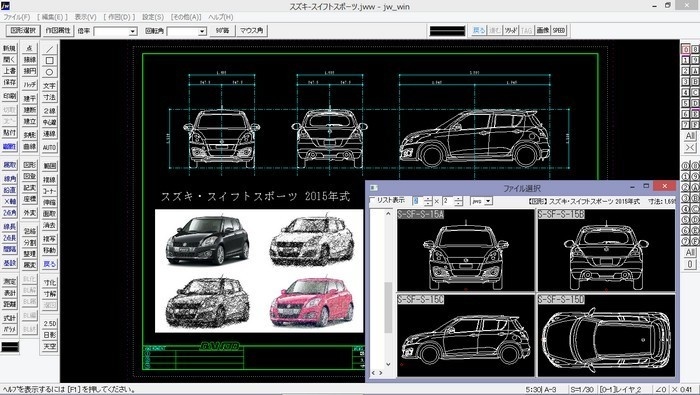Choose the 文字 text tool
The height and width of the screenshot is (395, 700).
tap(50, 86)
